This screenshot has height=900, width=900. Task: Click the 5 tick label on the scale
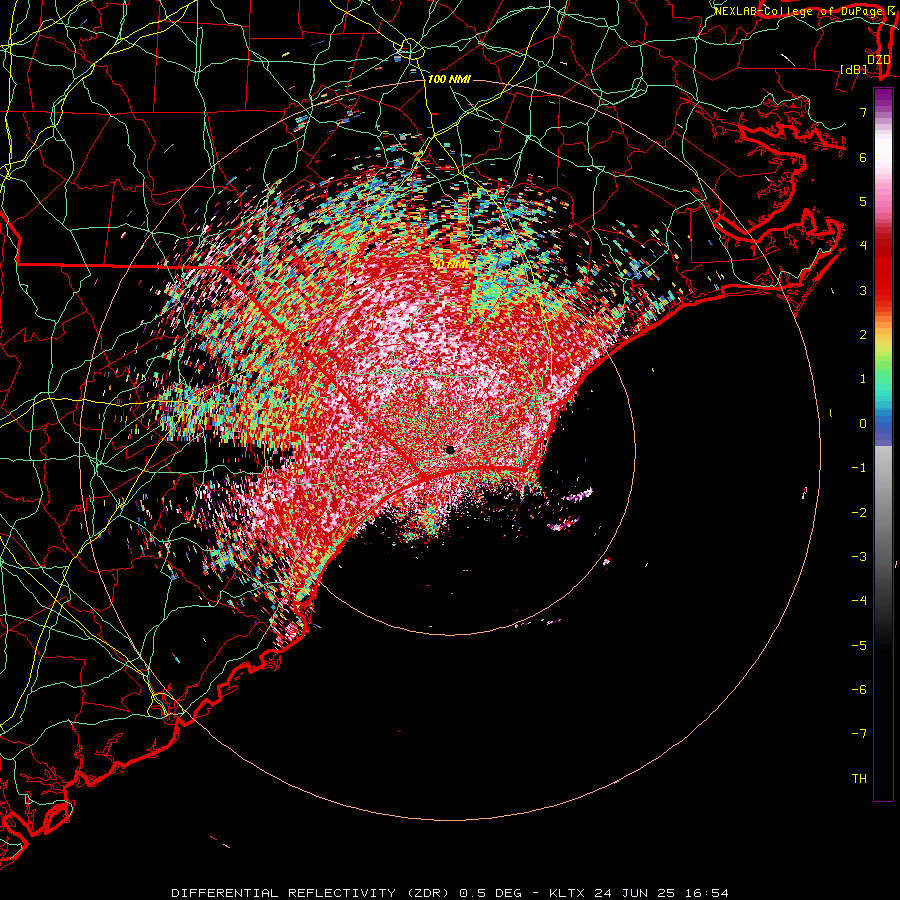[x=863, y=201]
